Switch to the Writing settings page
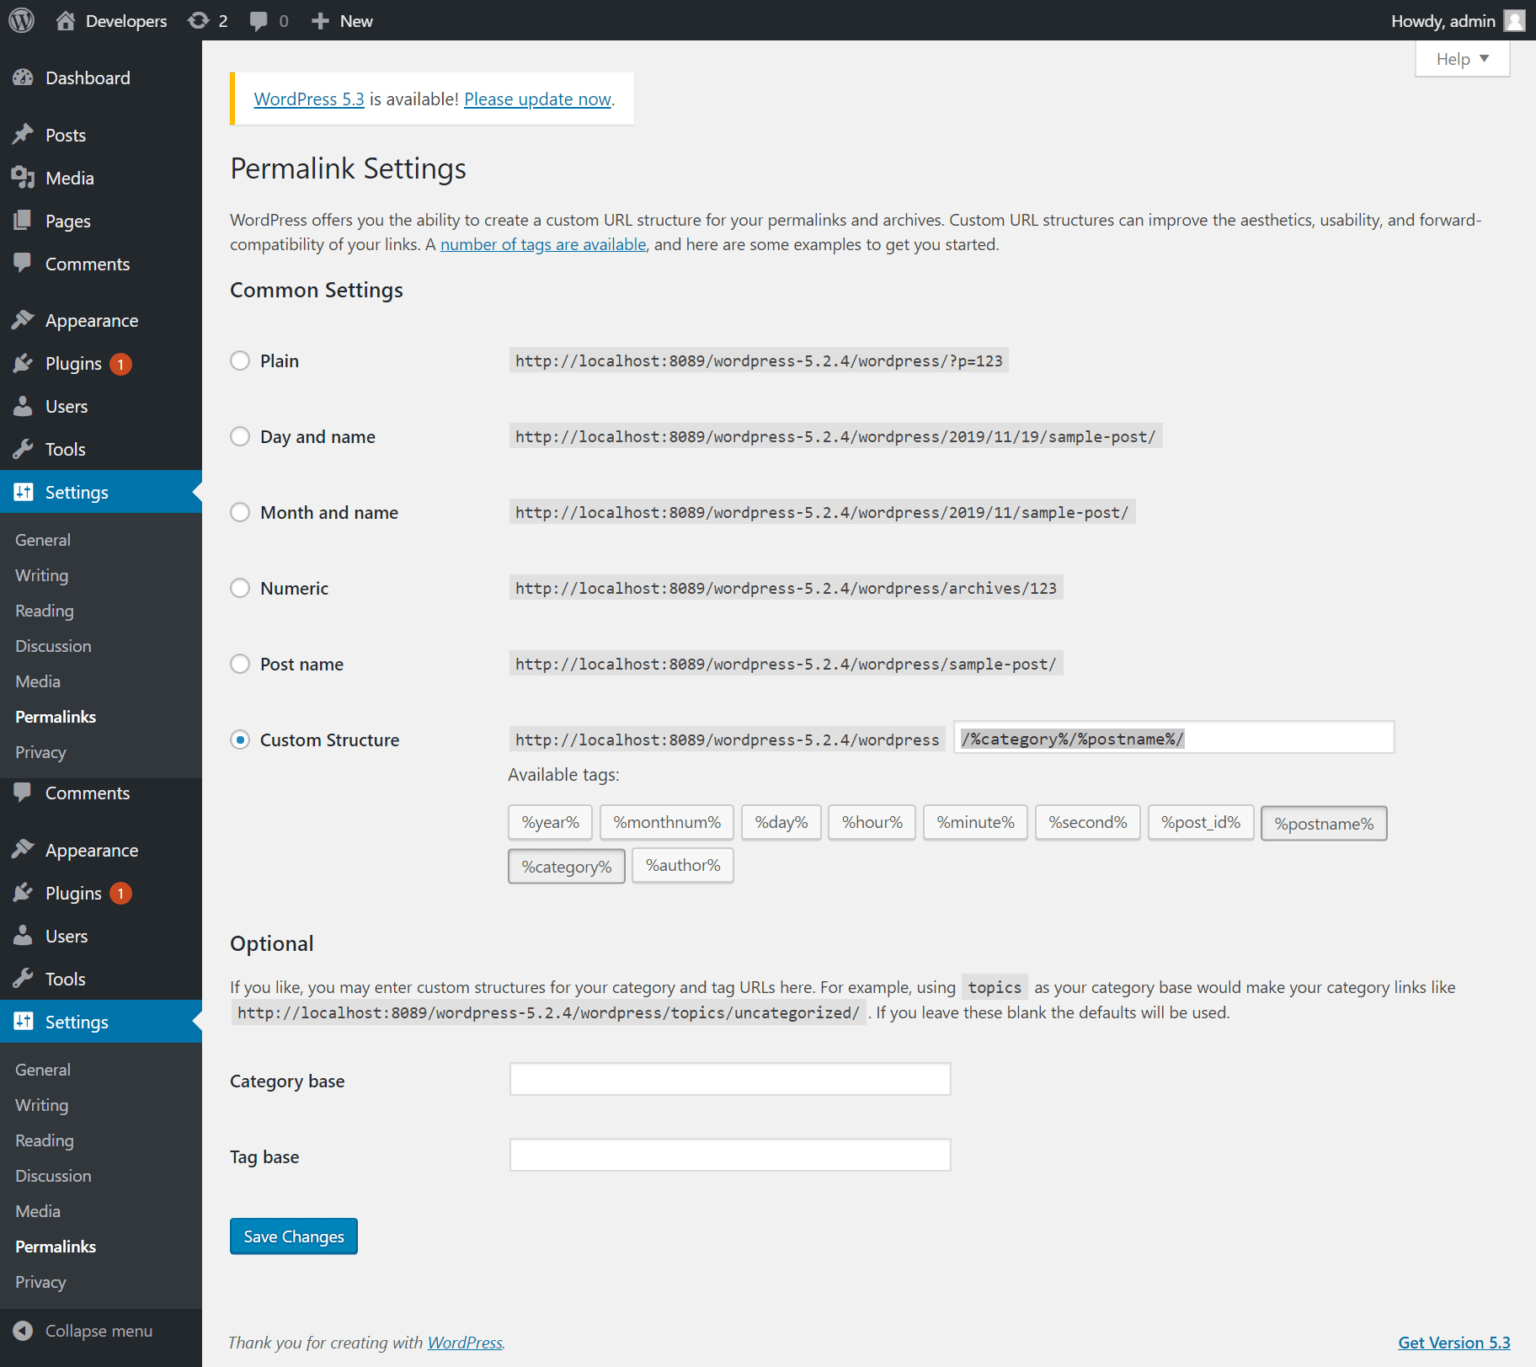The image size is (1536, 1367). coord(41,575)
